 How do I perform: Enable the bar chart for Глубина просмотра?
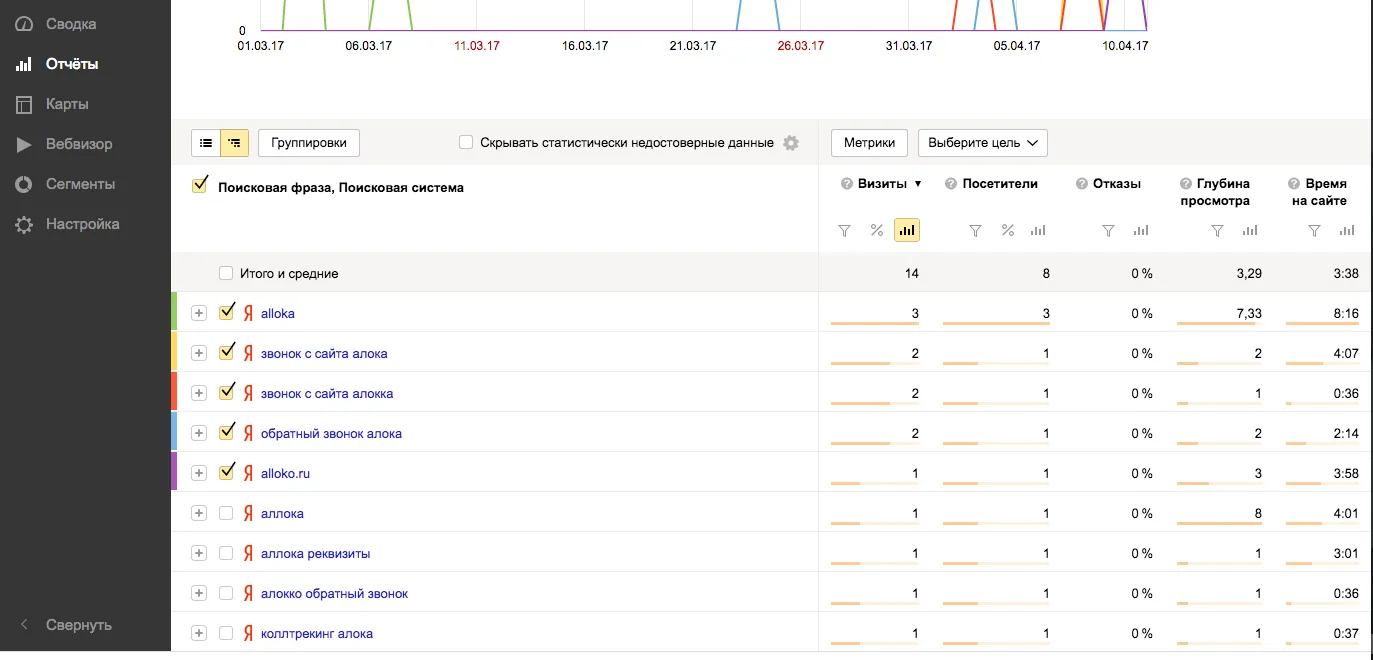(x=1250, y=231)
